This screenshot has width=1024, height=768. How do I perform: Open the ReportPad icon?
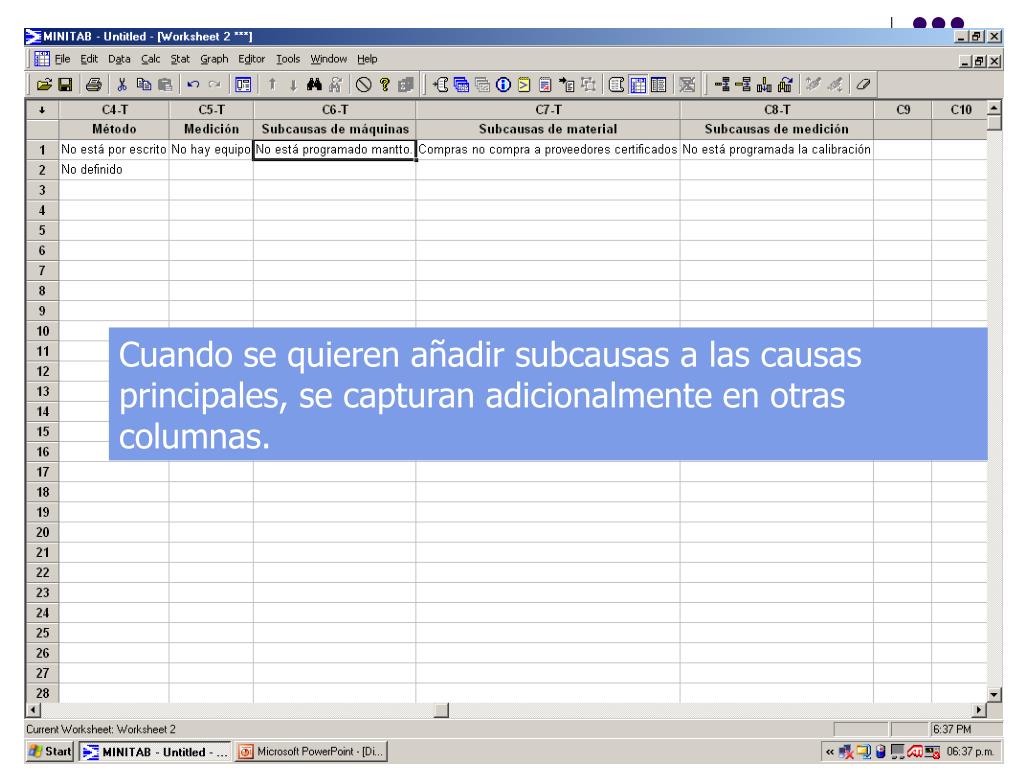pos(545,84)
